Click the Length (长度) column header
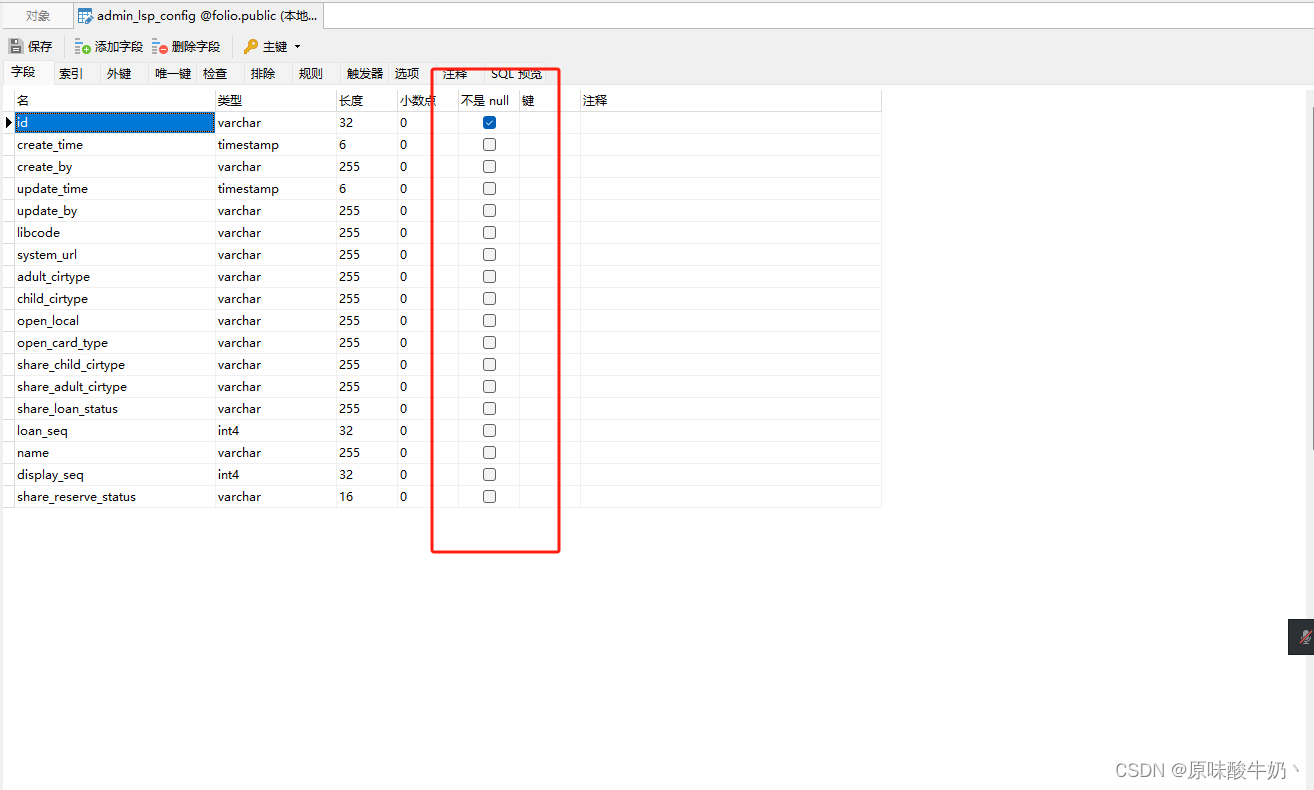The height and width of the screenshot is (790, 1314). tap(367, 100)
